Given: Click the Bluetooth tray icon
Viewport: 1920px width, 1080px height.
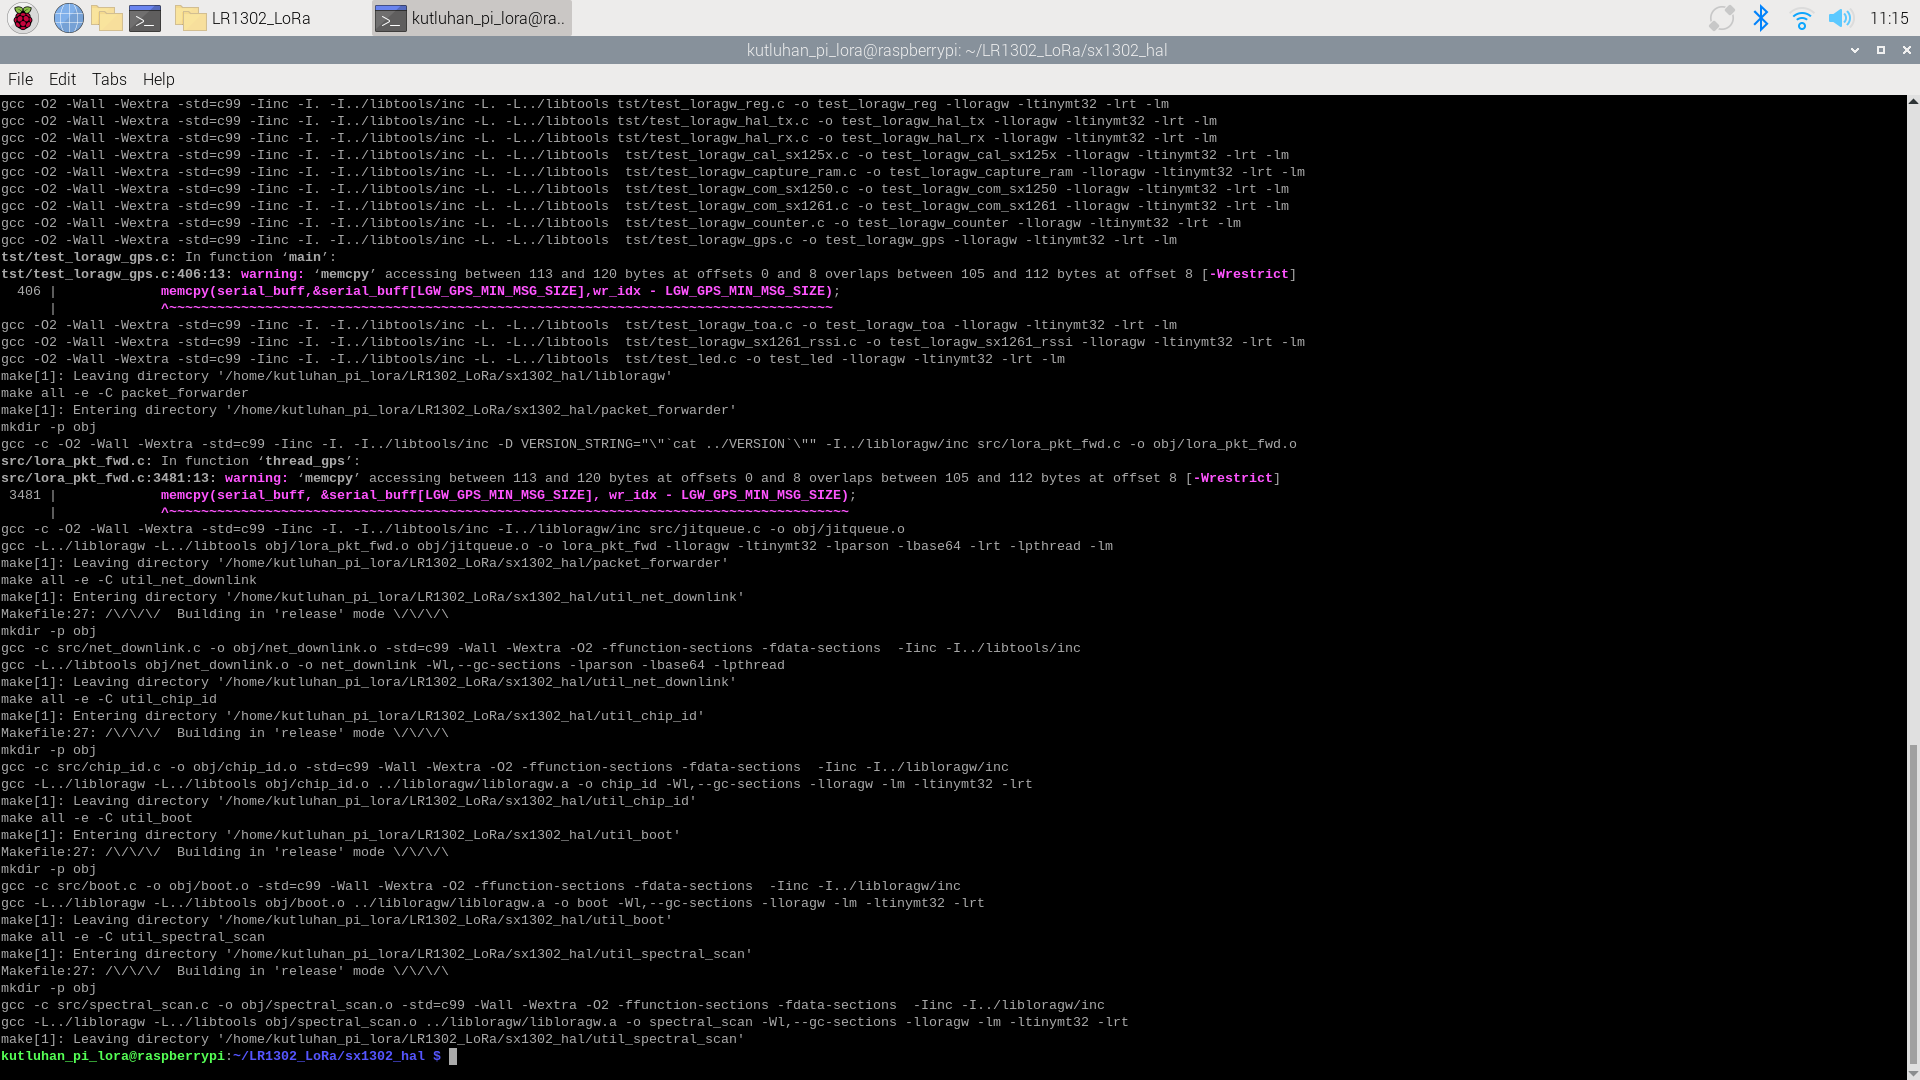Looking at the screenshot, I should 1761,18.
